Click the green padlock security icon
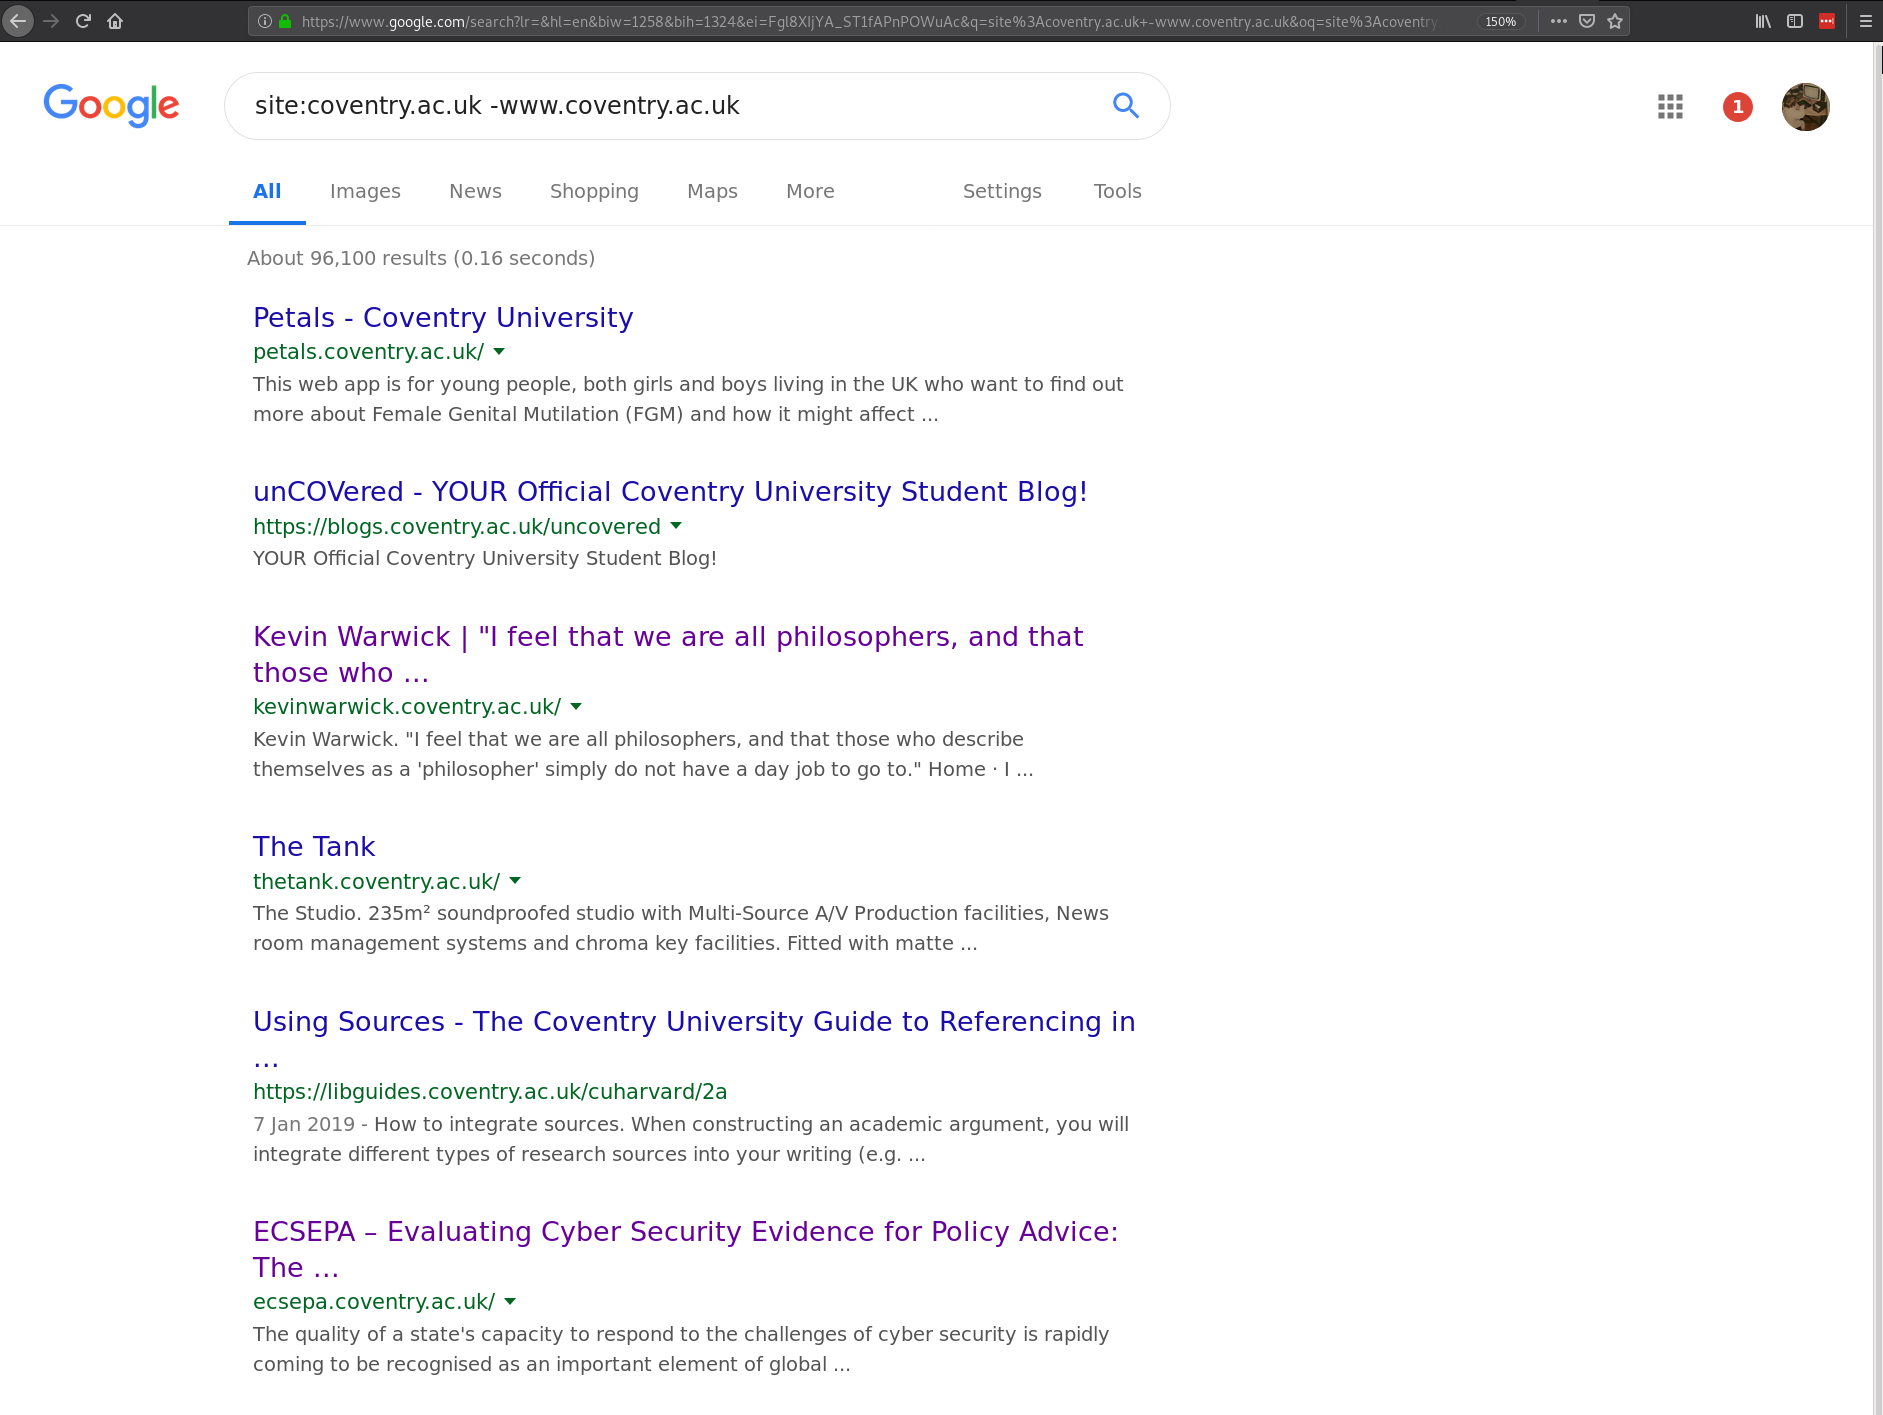This screenshot has width=1883, height=1415. click(285, 21)
